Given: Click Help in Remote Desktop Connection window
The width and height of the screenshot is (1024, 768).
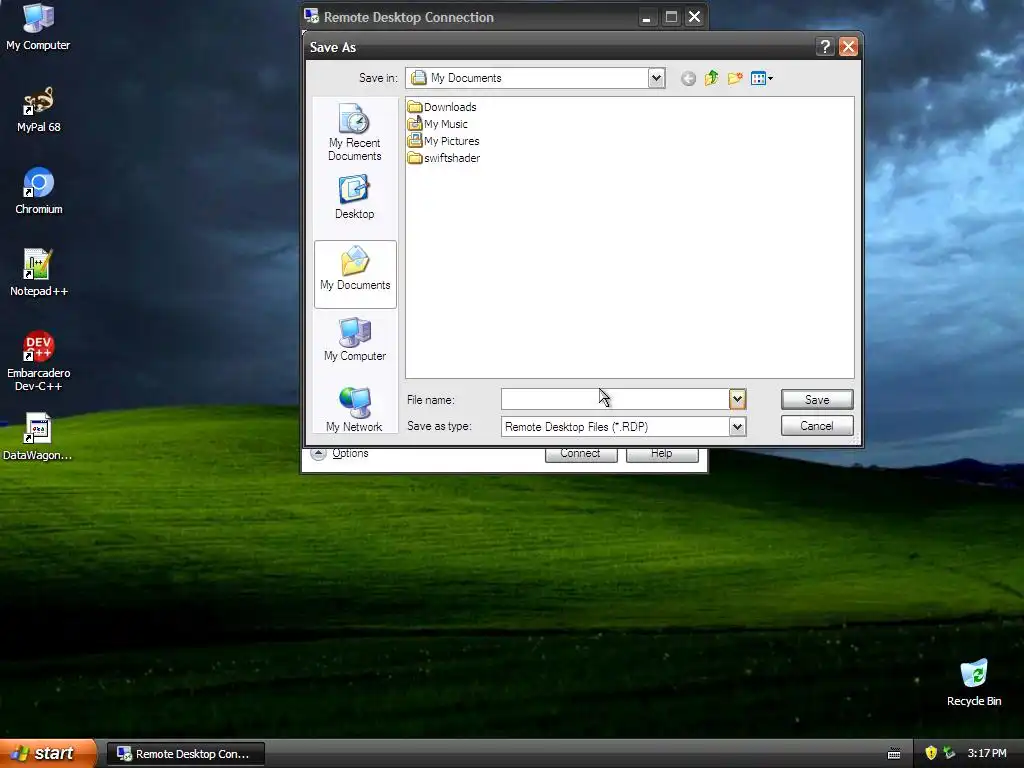Looking at the screenshot, I should click(662, 454).
